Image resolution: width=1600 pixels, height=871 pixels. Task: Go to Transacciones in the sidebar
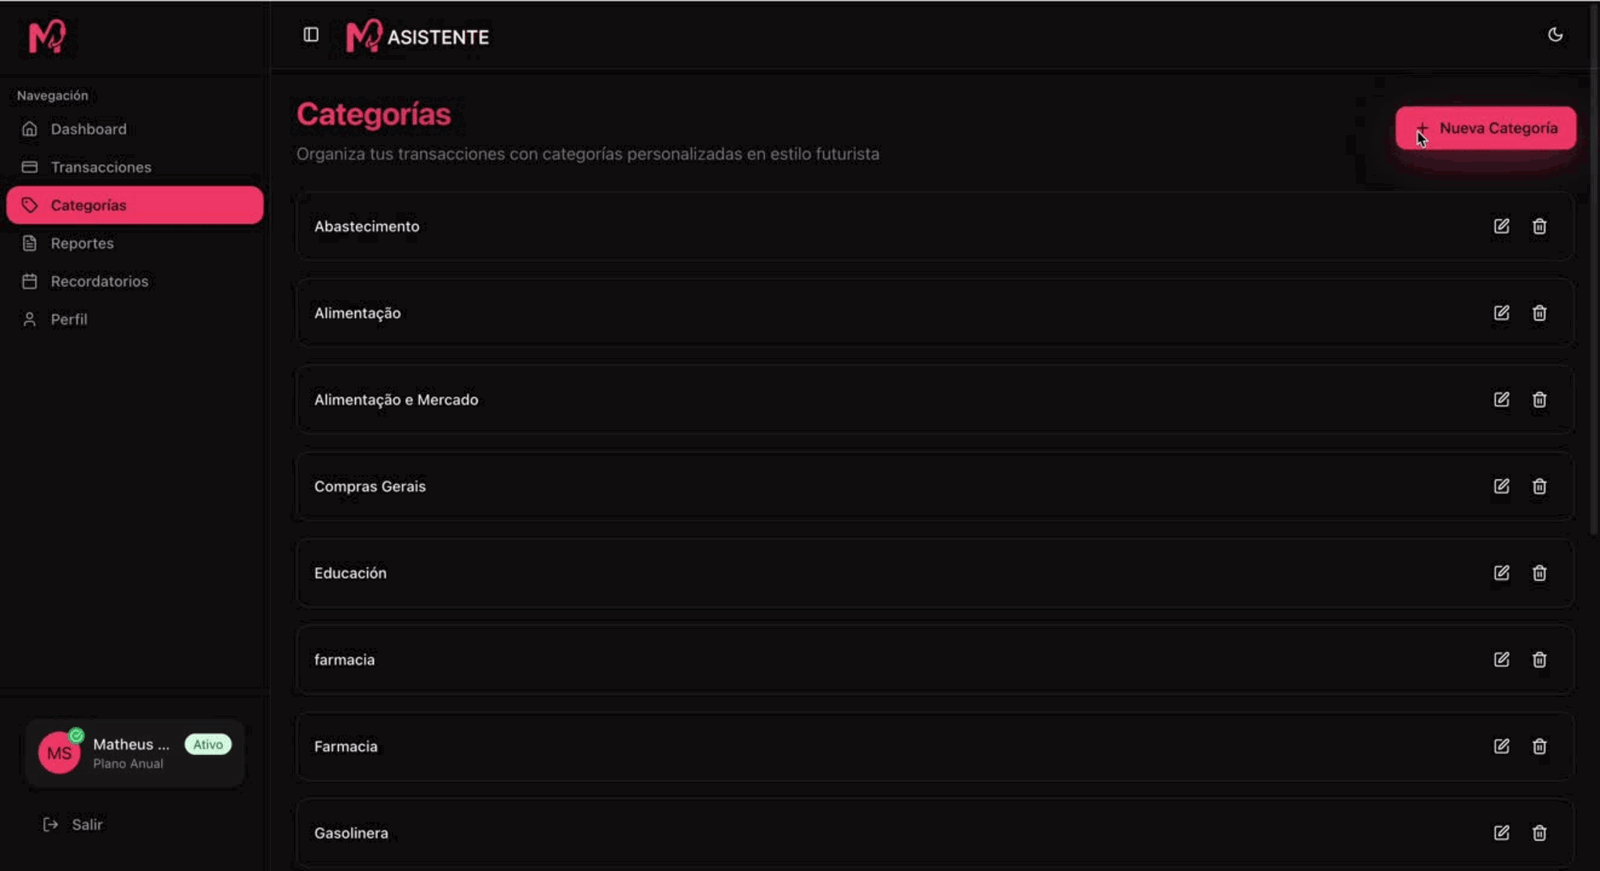pos(100,167)
